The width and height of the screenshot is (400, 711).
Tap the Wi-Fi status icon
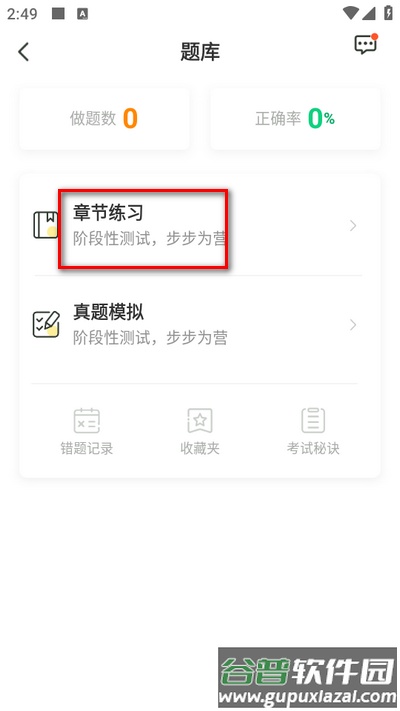click(x=351, y=13)
